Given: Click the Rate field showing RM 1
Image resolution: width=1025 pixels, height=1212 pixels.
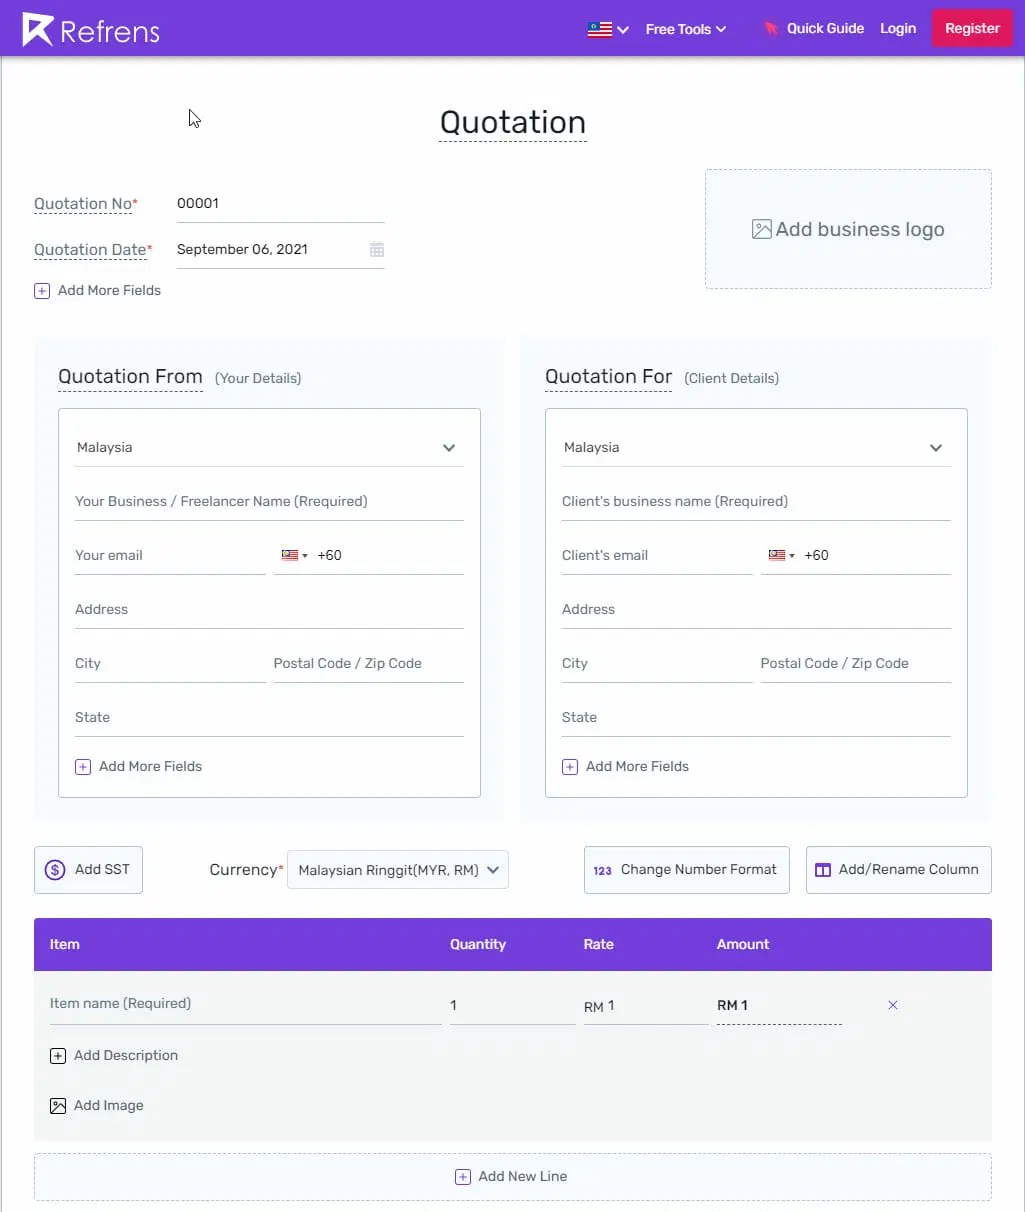Looking at the screenshot, I should pyautogui.click(x=646, y=1006).
